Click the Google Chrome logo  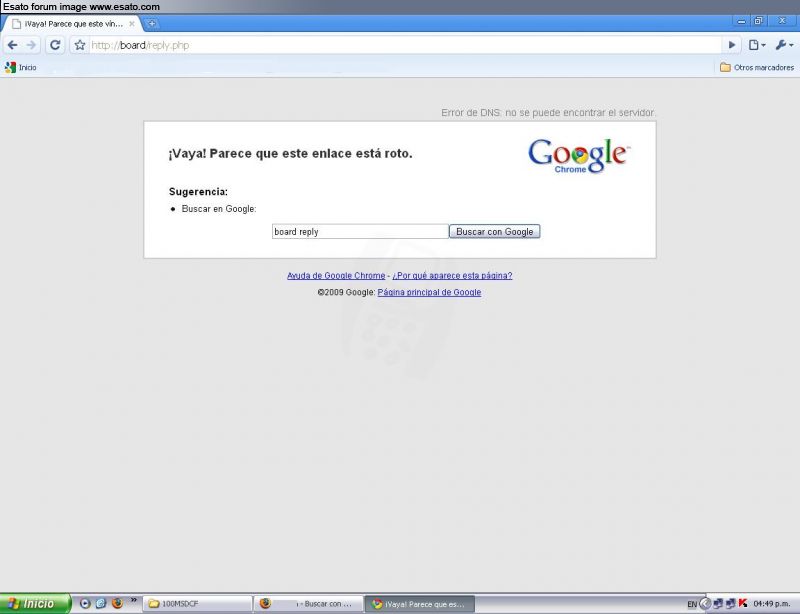579,156
